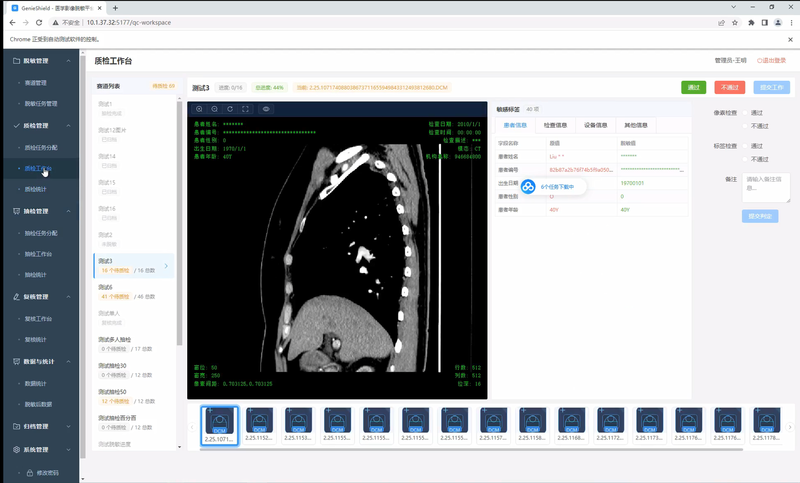Open a new browser tab
Image resolution: width=800 pixels, height=483 pixels.
tap(115, 8)
